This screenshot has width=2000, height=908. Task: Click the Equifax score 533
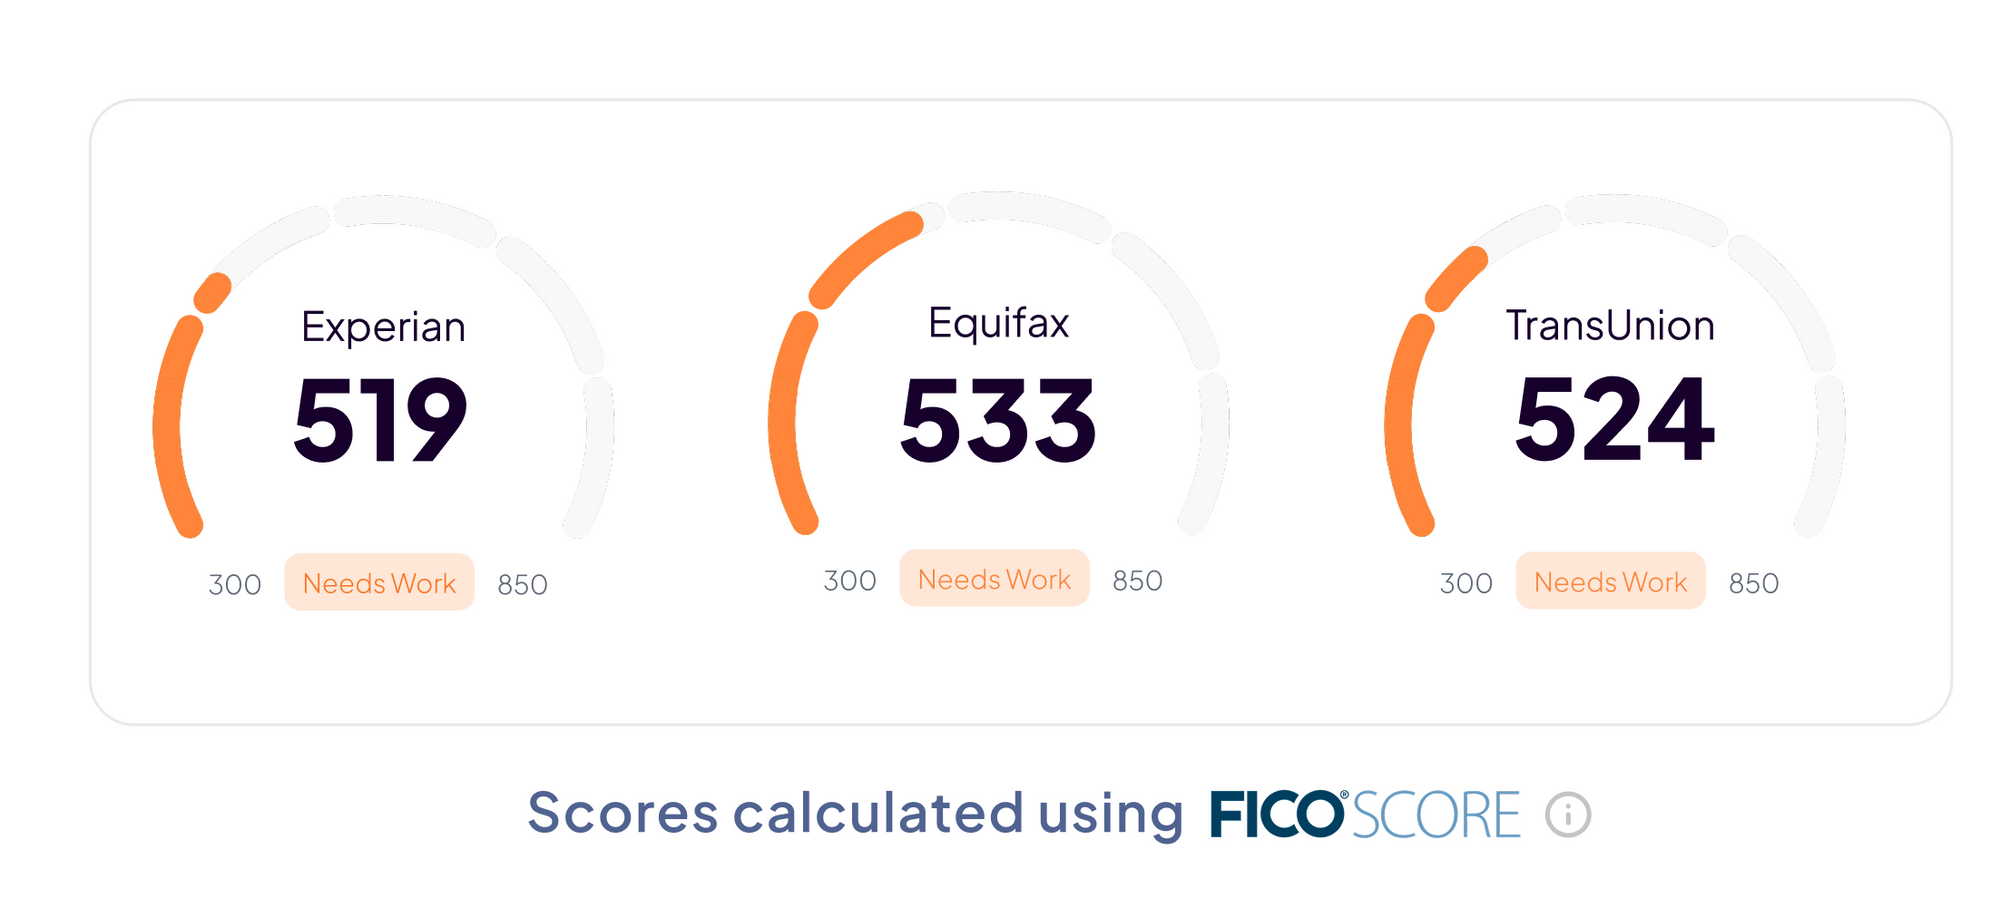pyautogui.click(x=998, y=421)
